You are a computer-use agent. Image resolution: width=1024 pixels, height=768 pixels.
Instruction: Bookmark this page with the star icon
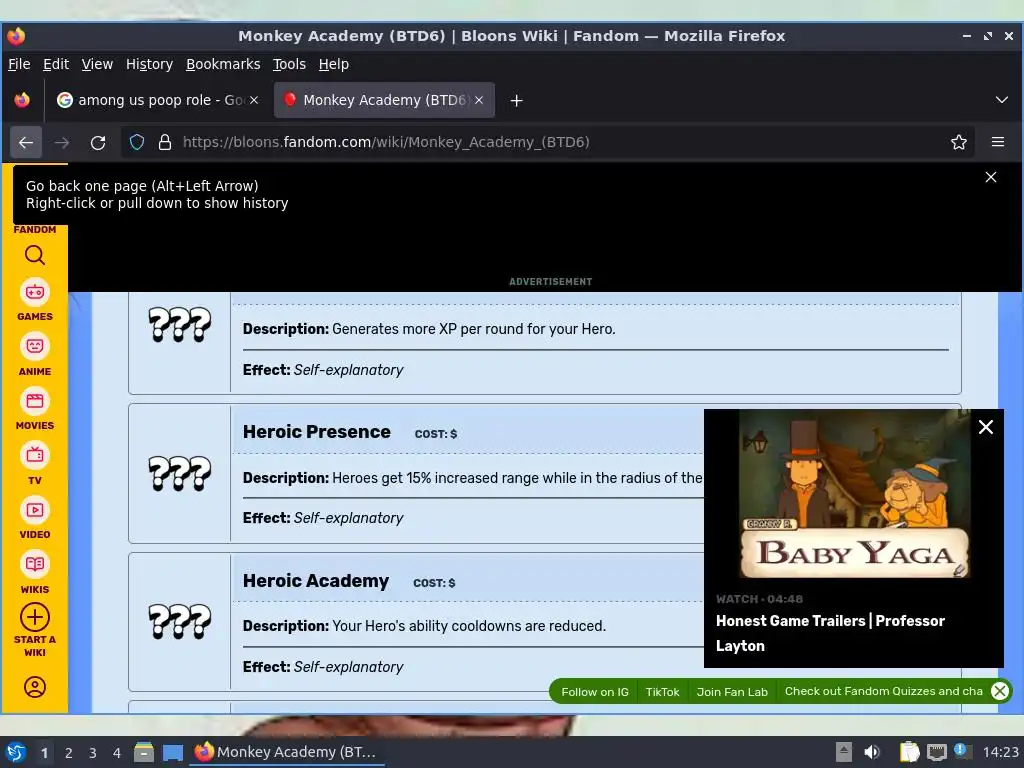click(x=958, y=142)
